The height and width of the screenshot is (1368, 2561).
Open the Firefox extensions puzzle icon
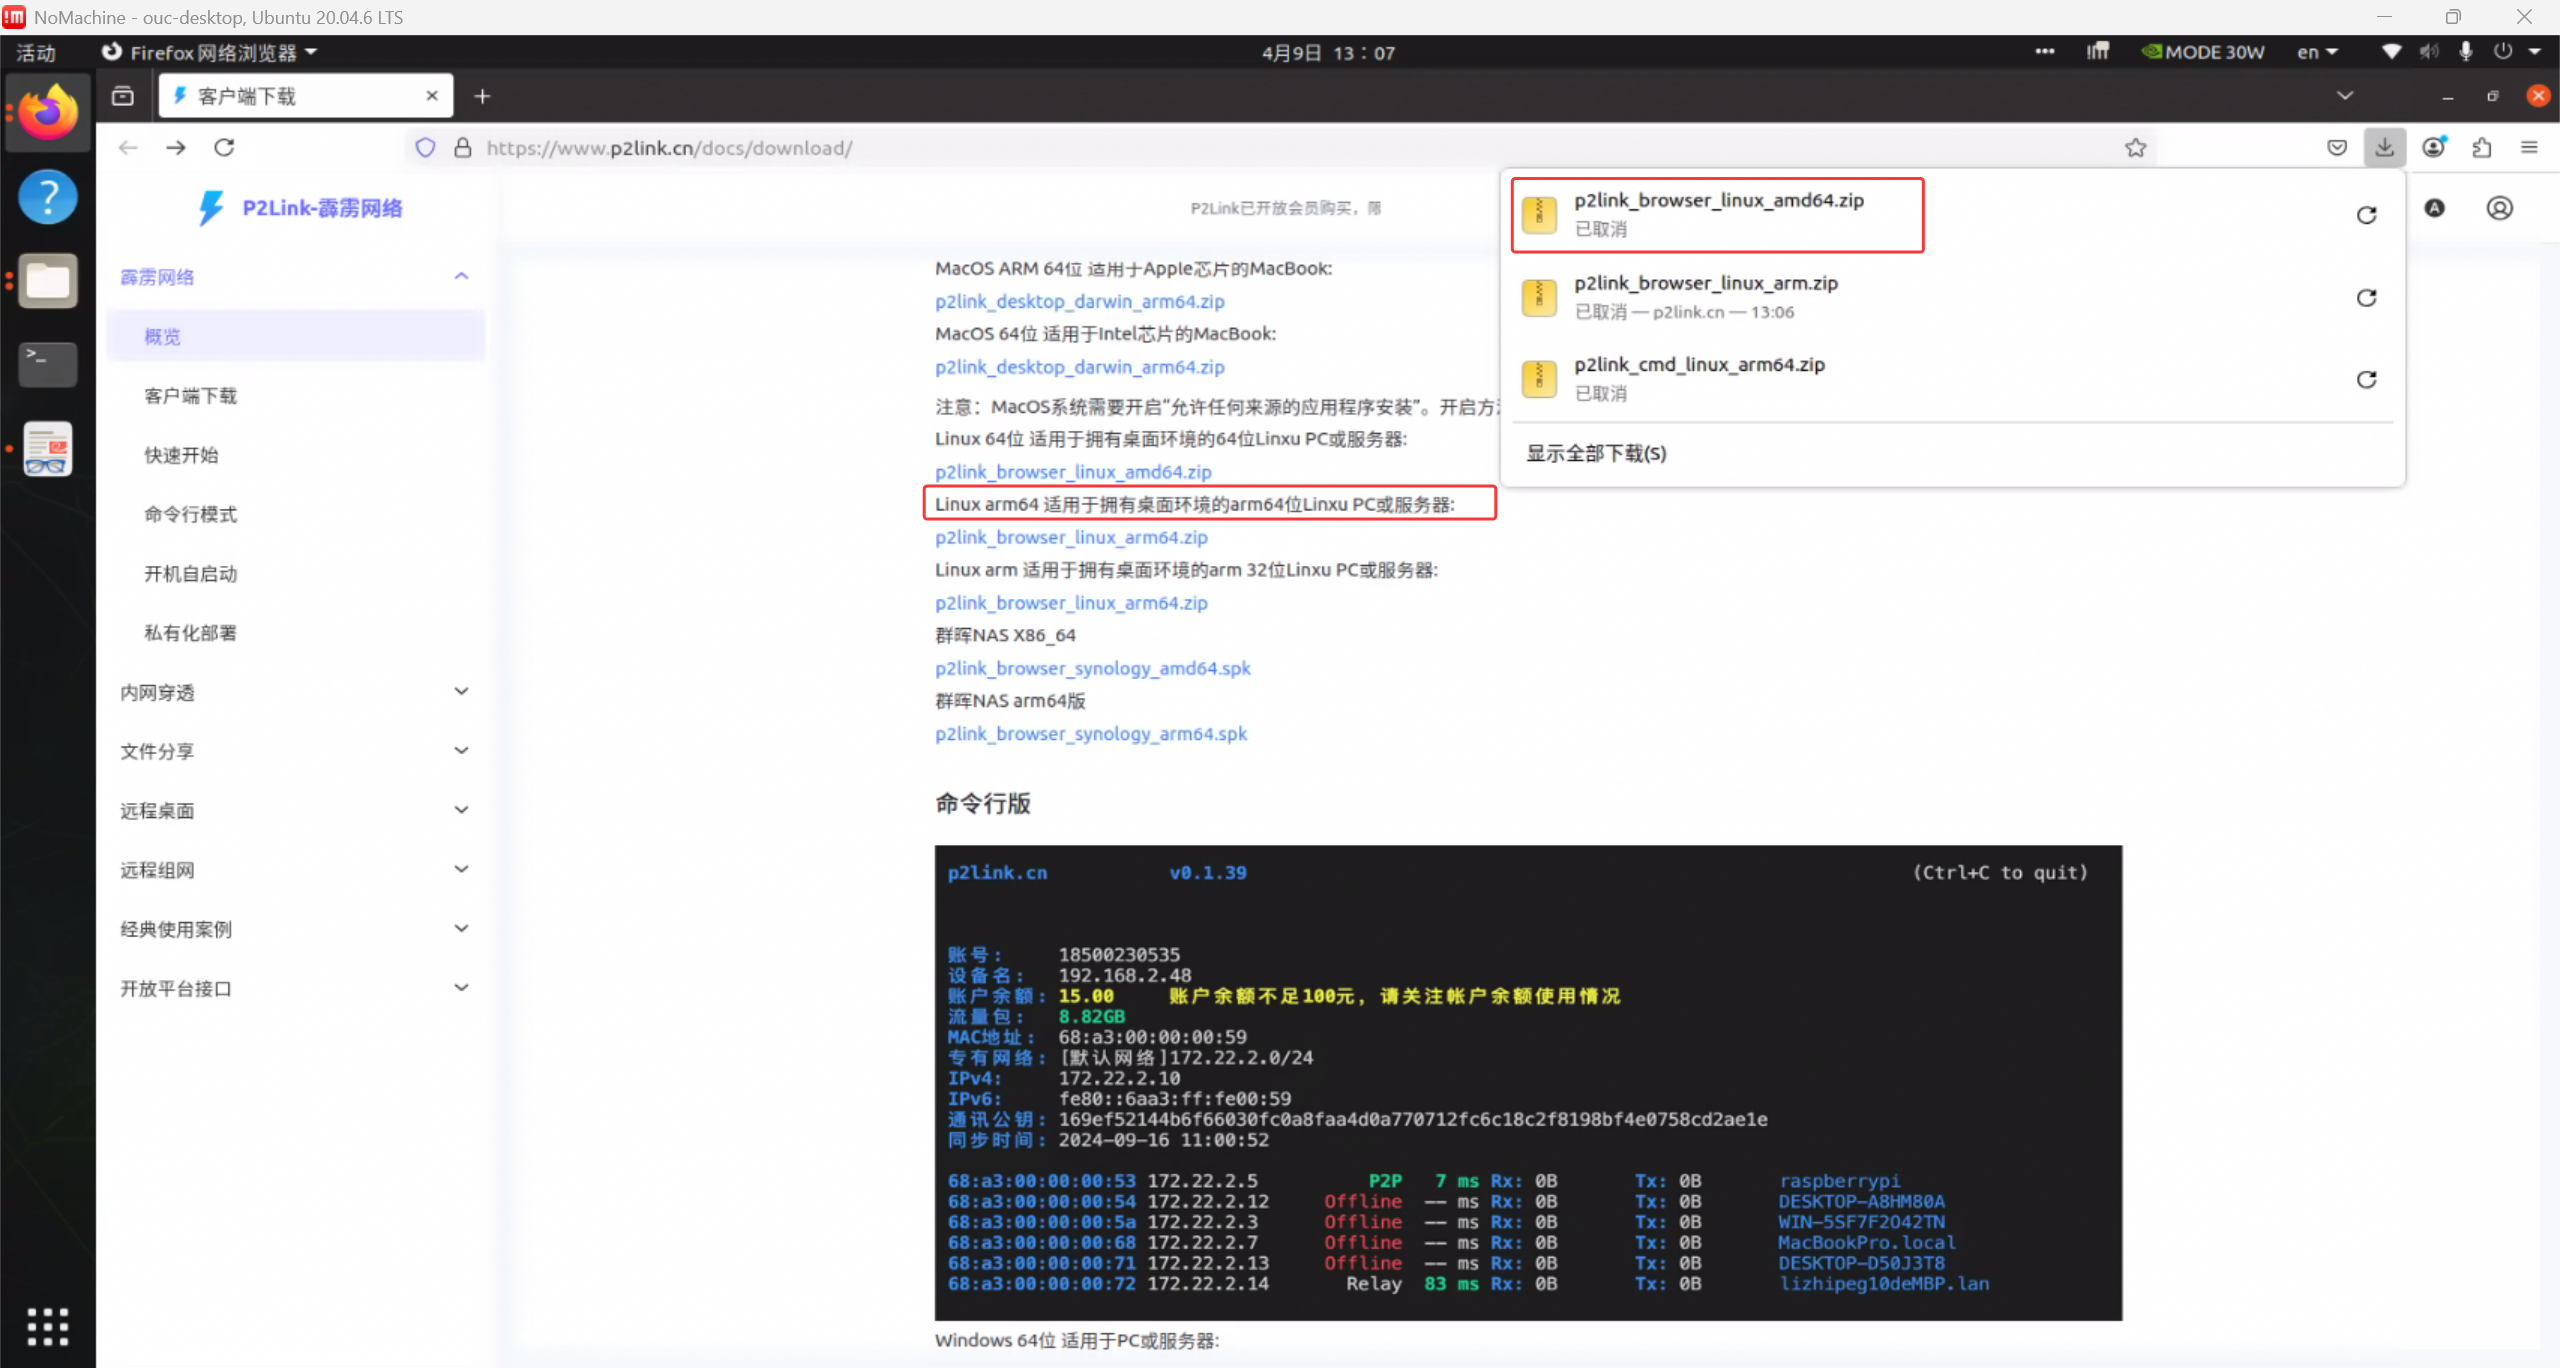tap(2481, 148)
